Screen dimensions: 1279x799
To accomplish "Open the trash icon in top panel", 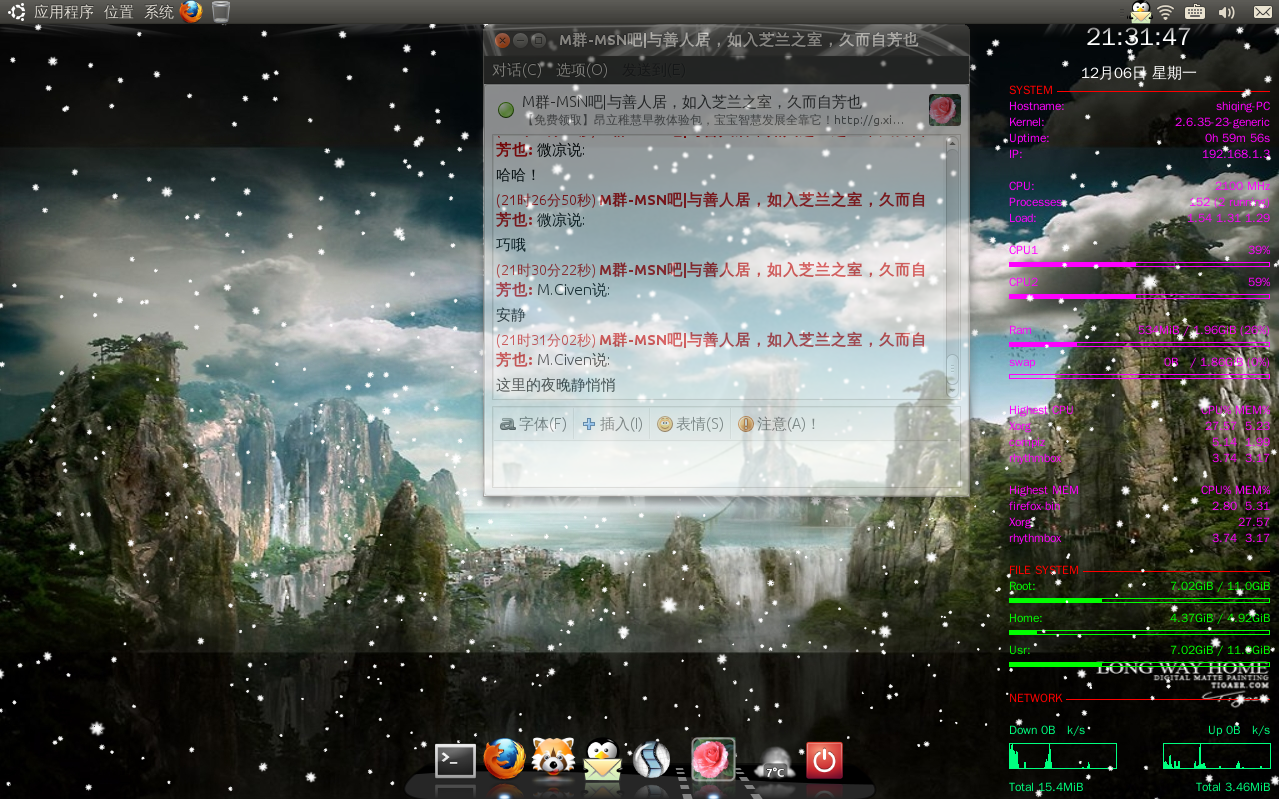I will pos(221,12).
